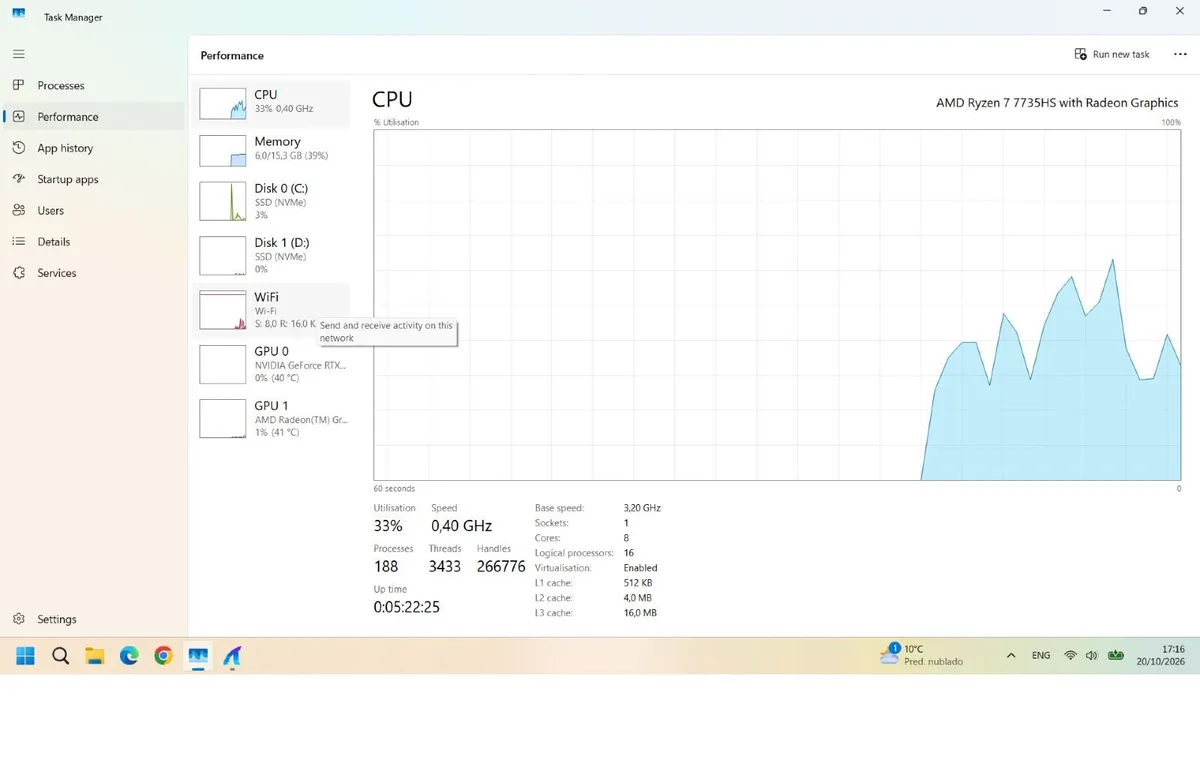Select Disk 0 (C:) in the list

(271, 201)
